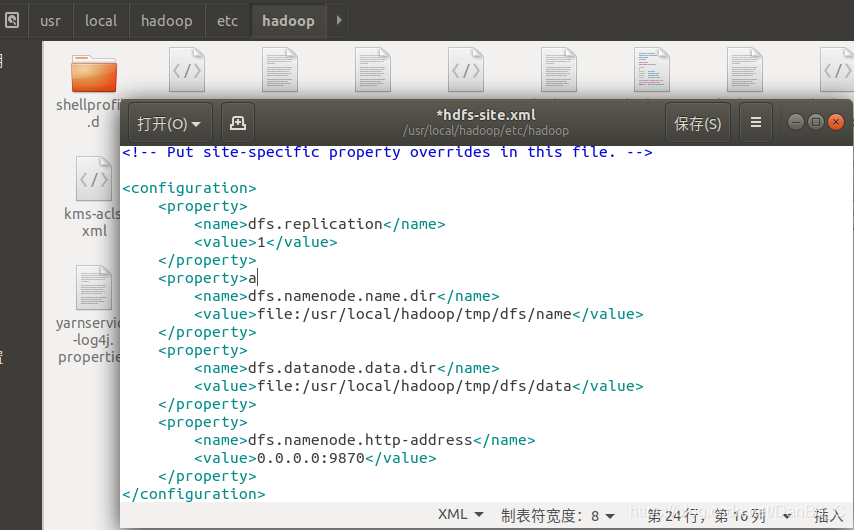854x530 pixels.
Task: Maximize the gedit window
Action: [815, 122]
